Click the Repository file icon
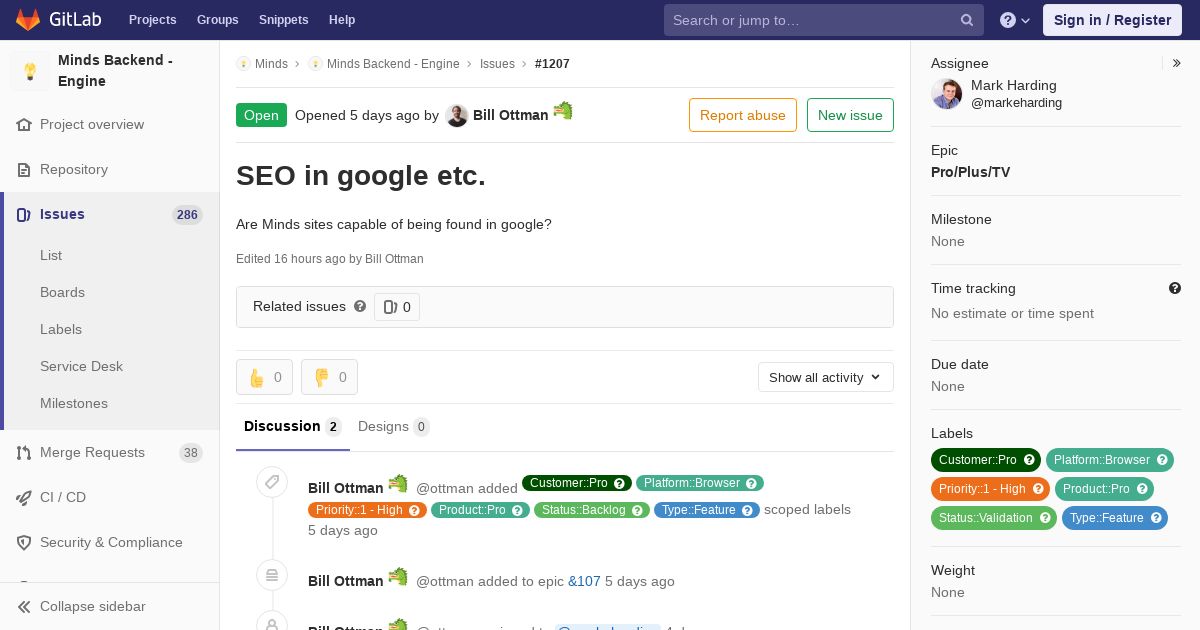This screenshot has width=1200, height=630. (24, 170)
